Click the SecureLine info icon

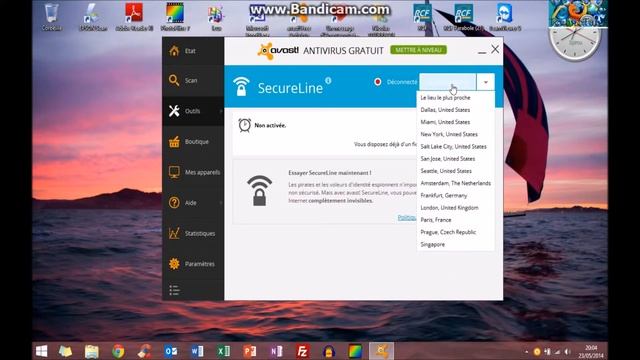pos(328,80)
